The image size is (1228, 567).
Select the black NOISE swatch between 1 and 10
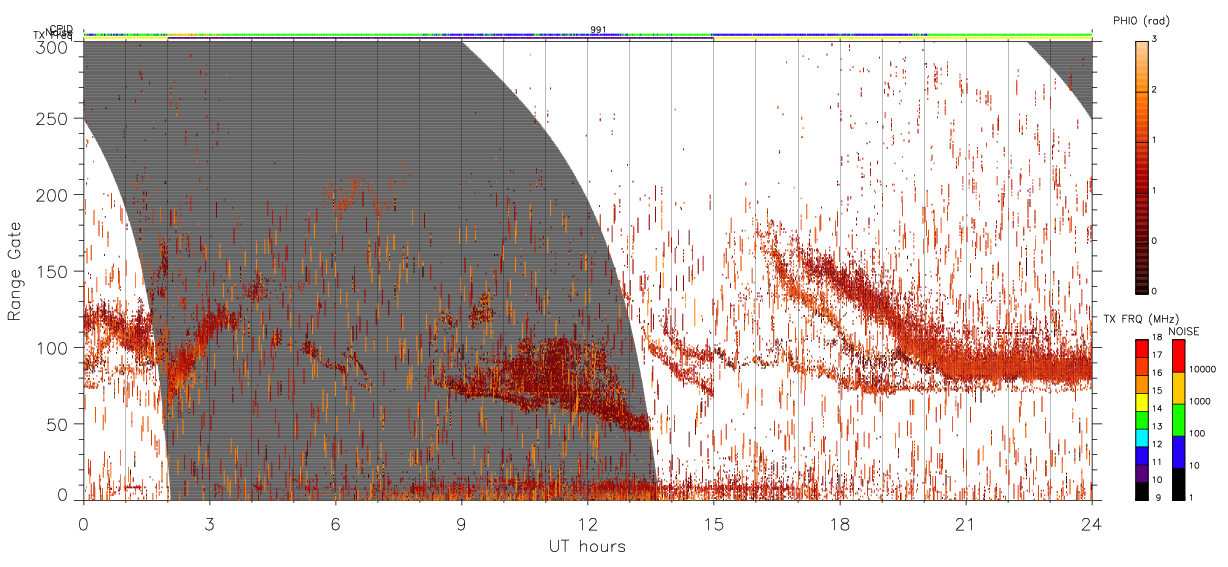click(x=1178, y=484)
